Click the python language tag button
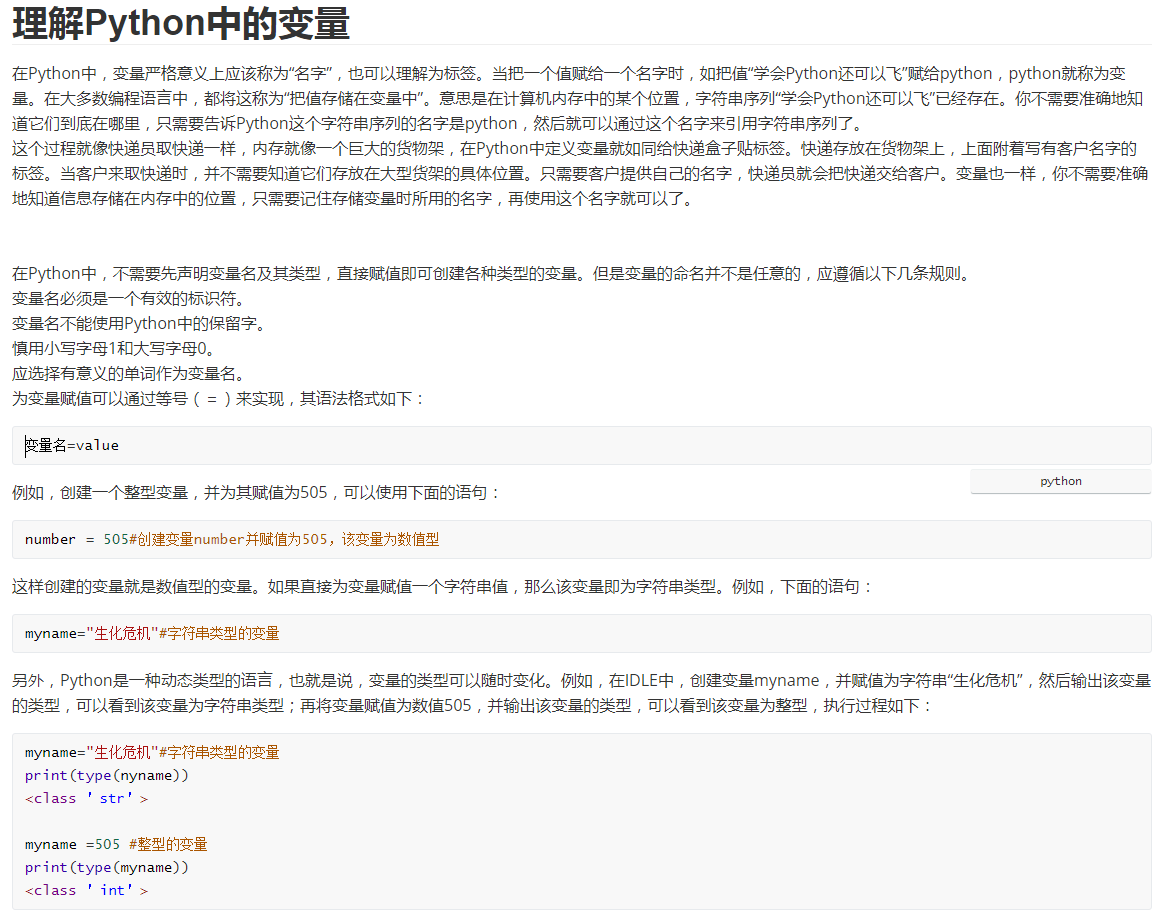The height and width of the screenshot is (920, 1170). (x=1059, y=481)
